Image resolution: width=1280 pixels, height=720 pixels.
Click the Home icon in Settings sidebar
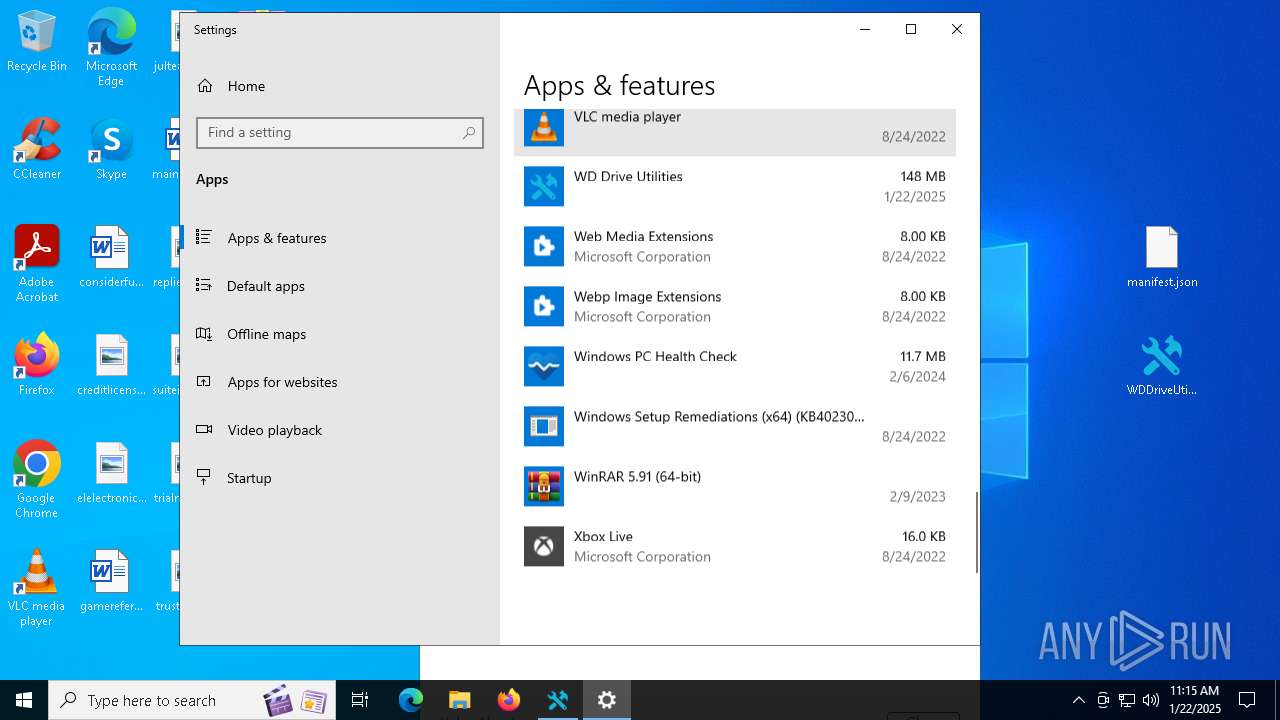point(205,86)
